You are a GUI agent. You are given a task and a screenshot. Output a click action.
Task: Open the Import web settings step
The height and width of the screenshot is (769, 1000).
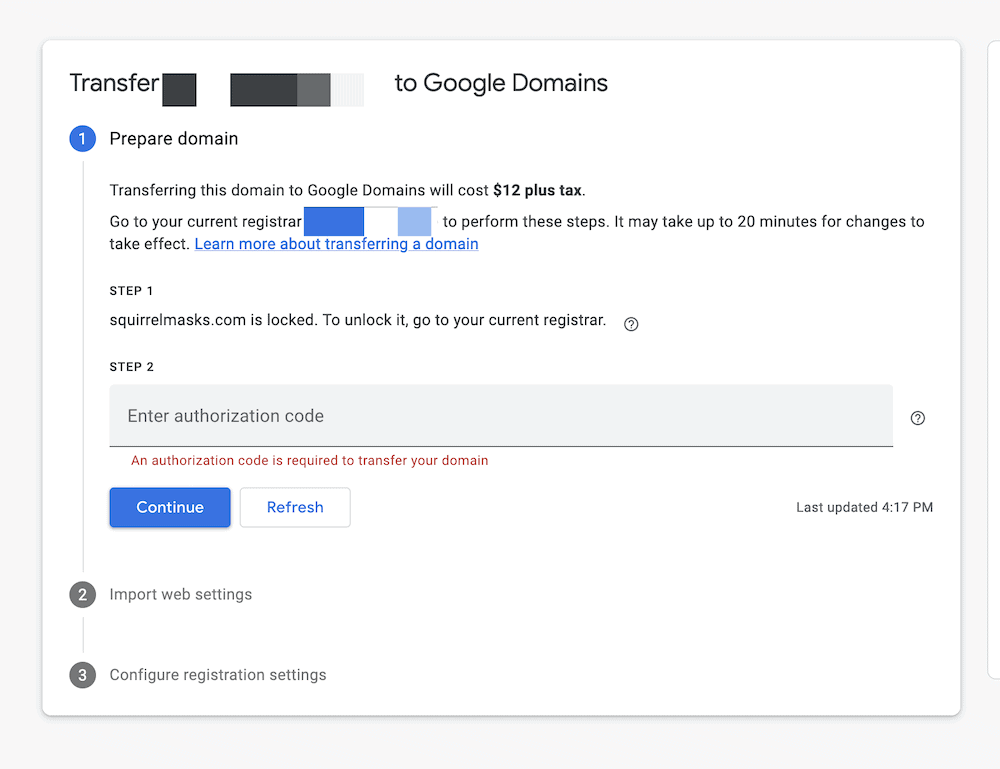(180, 594)
